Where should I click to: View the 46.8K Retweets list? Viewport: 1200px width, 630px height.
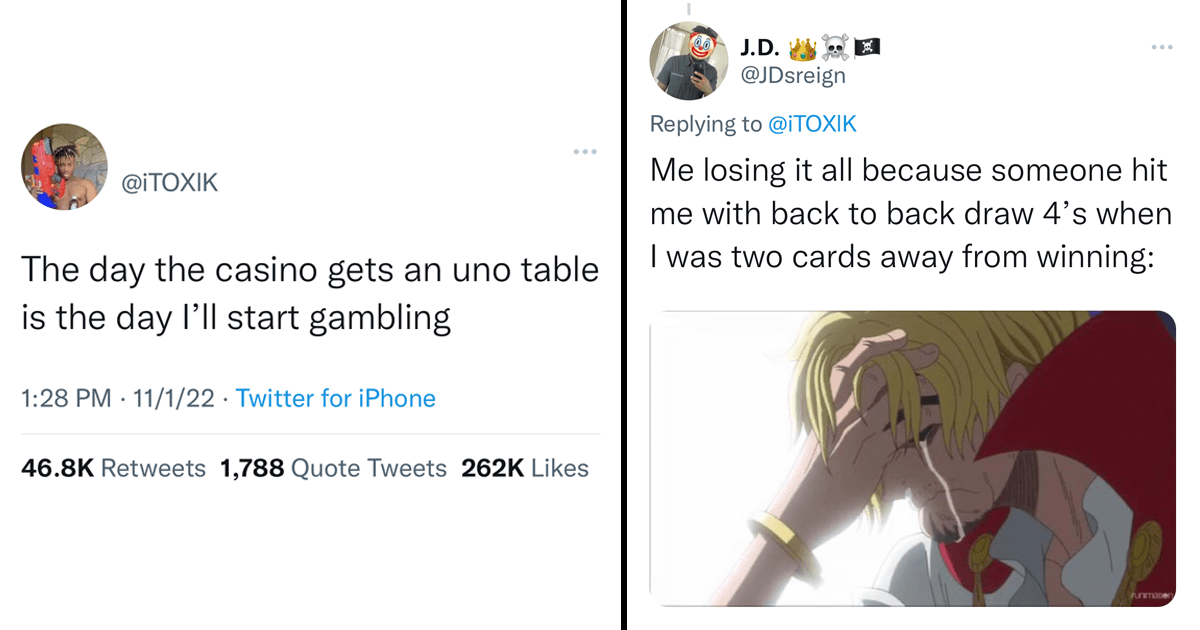[x=113, y=468]
